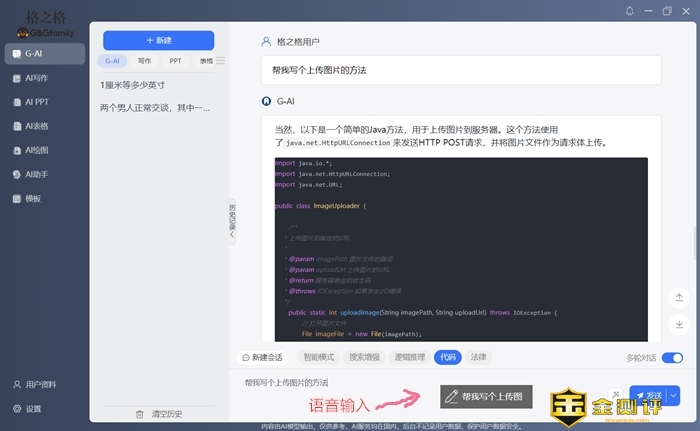Open AI PPT in the sidebar
Screen dimensions: 700x431
point(40,102)
